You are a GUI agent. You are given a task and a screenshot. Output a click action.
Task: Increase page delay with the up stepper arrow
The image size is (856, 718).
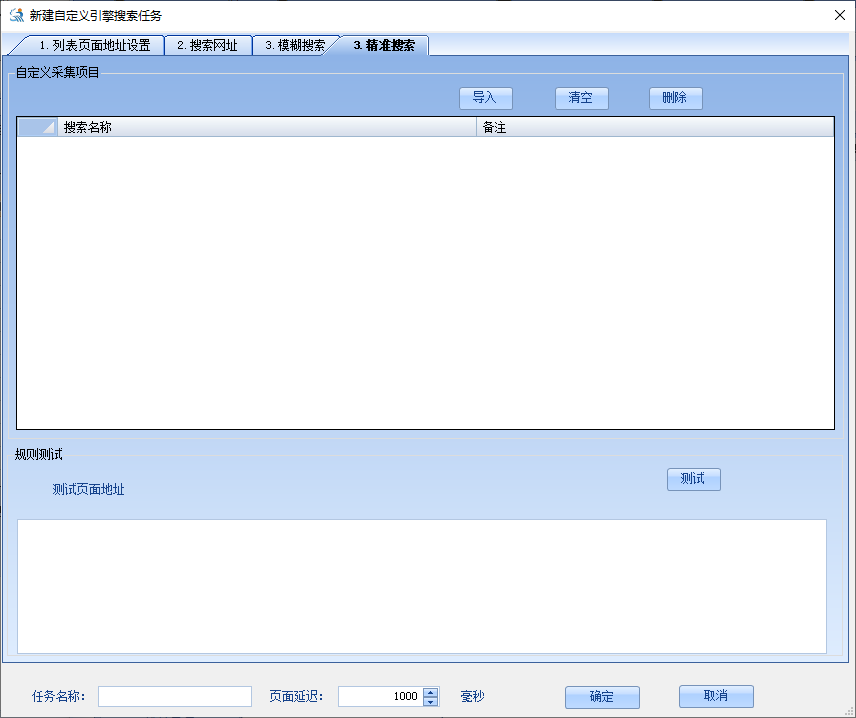tap(430, 691)
